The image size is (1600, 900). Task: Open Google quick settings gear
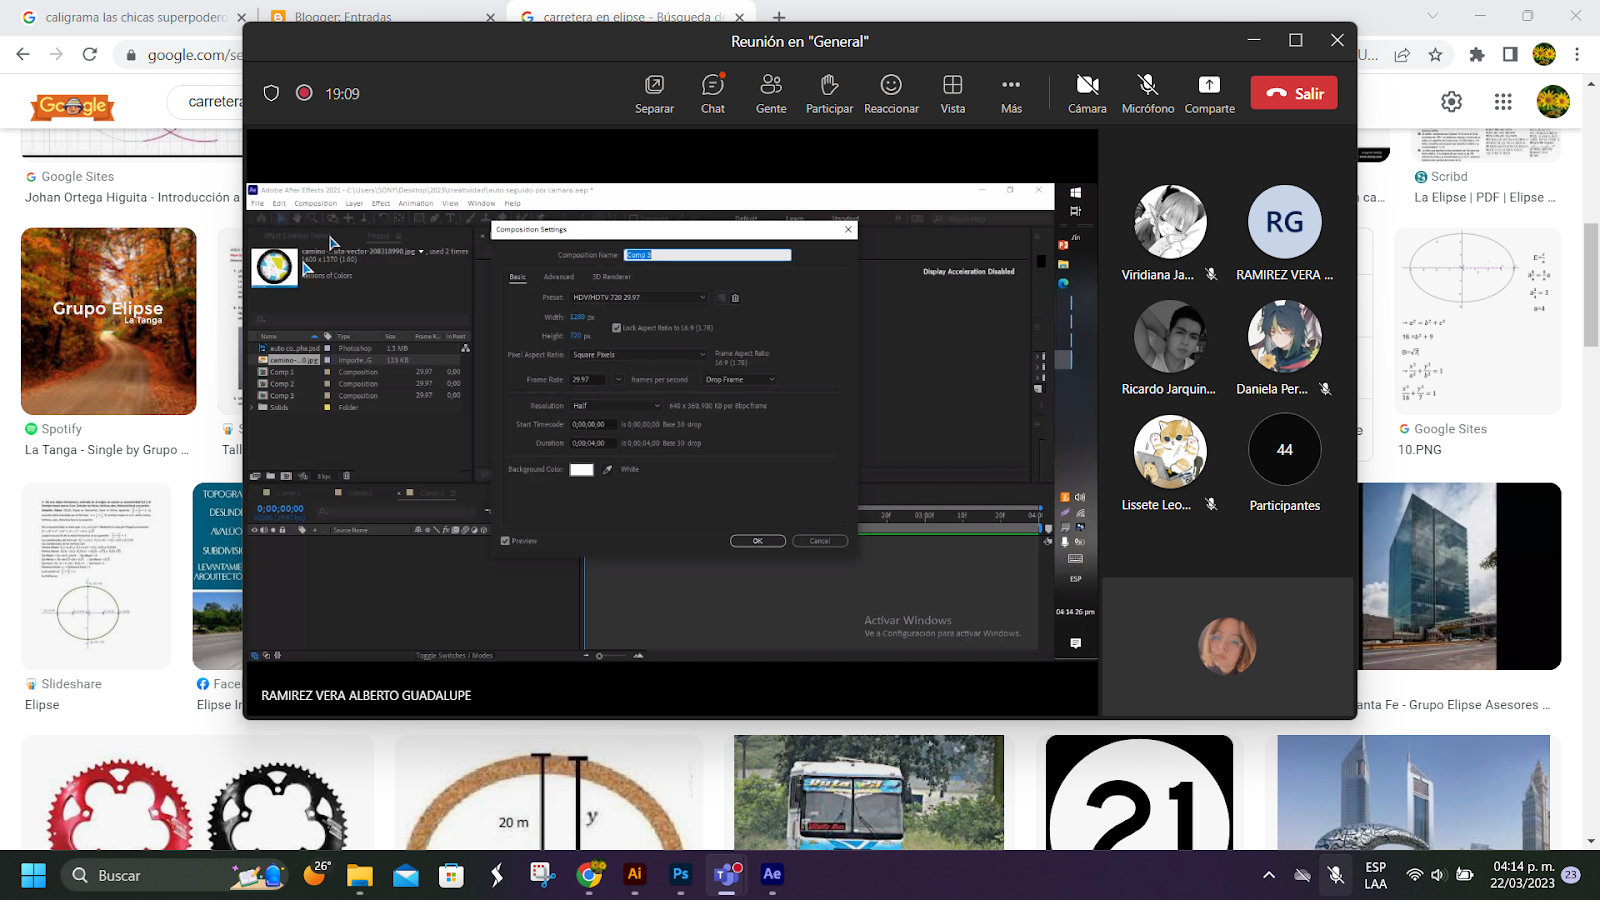[1451, 101]
